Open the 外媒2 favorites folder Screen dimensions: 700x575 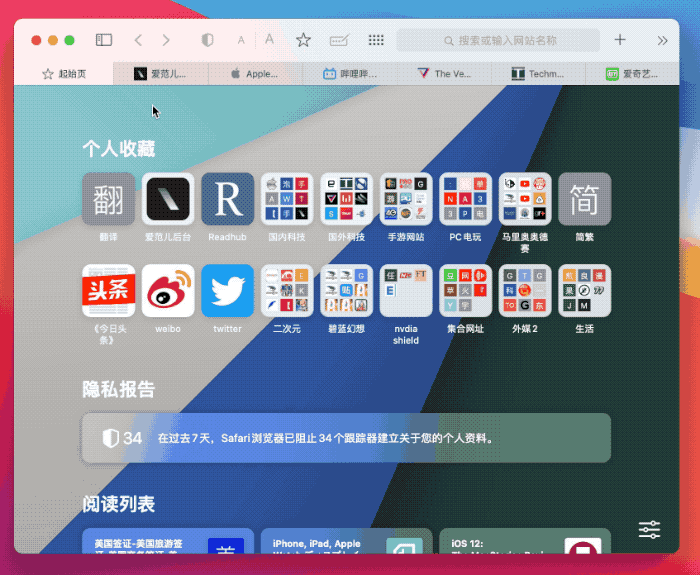[x=525, y=291]
